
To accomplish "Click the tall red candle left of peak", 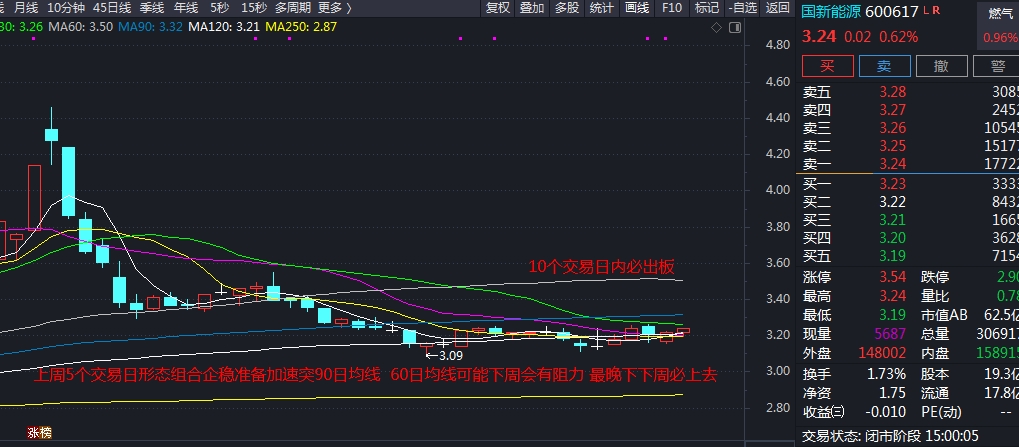I will click(34, 198).
